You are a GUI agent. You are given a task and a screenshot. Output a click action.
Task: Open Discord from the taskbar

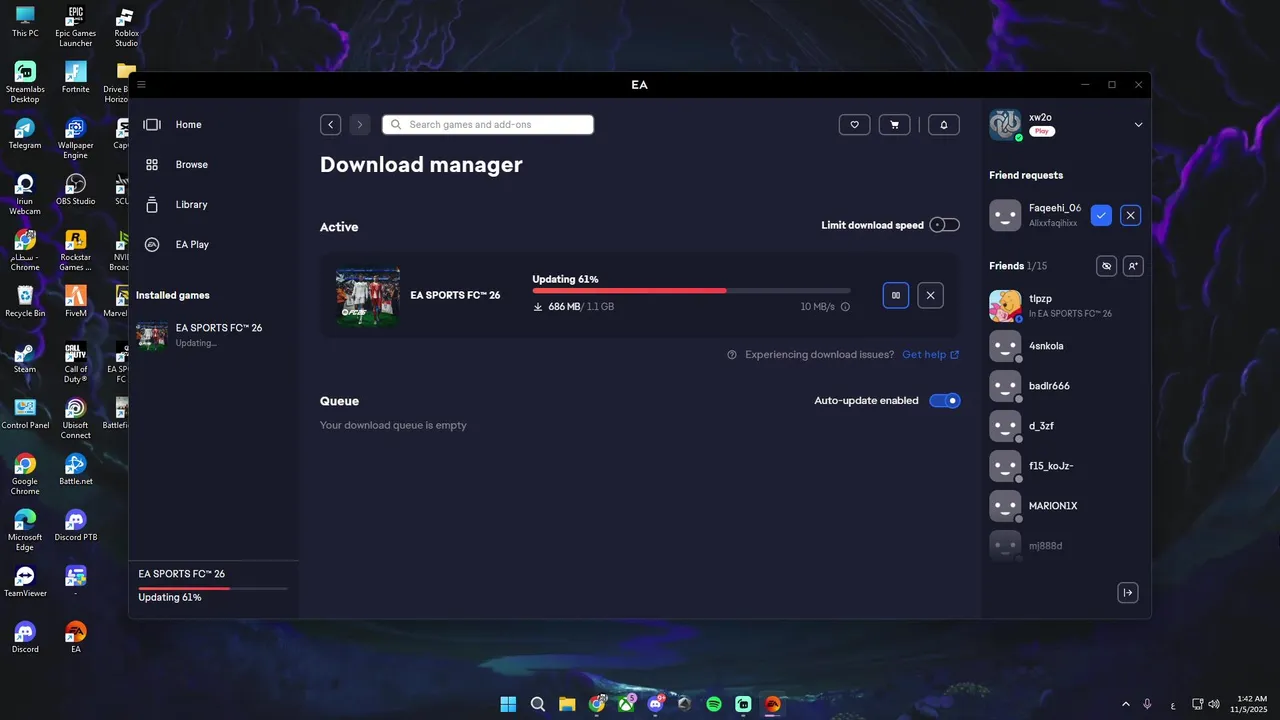pyautogui.click(x=655, y=704)
